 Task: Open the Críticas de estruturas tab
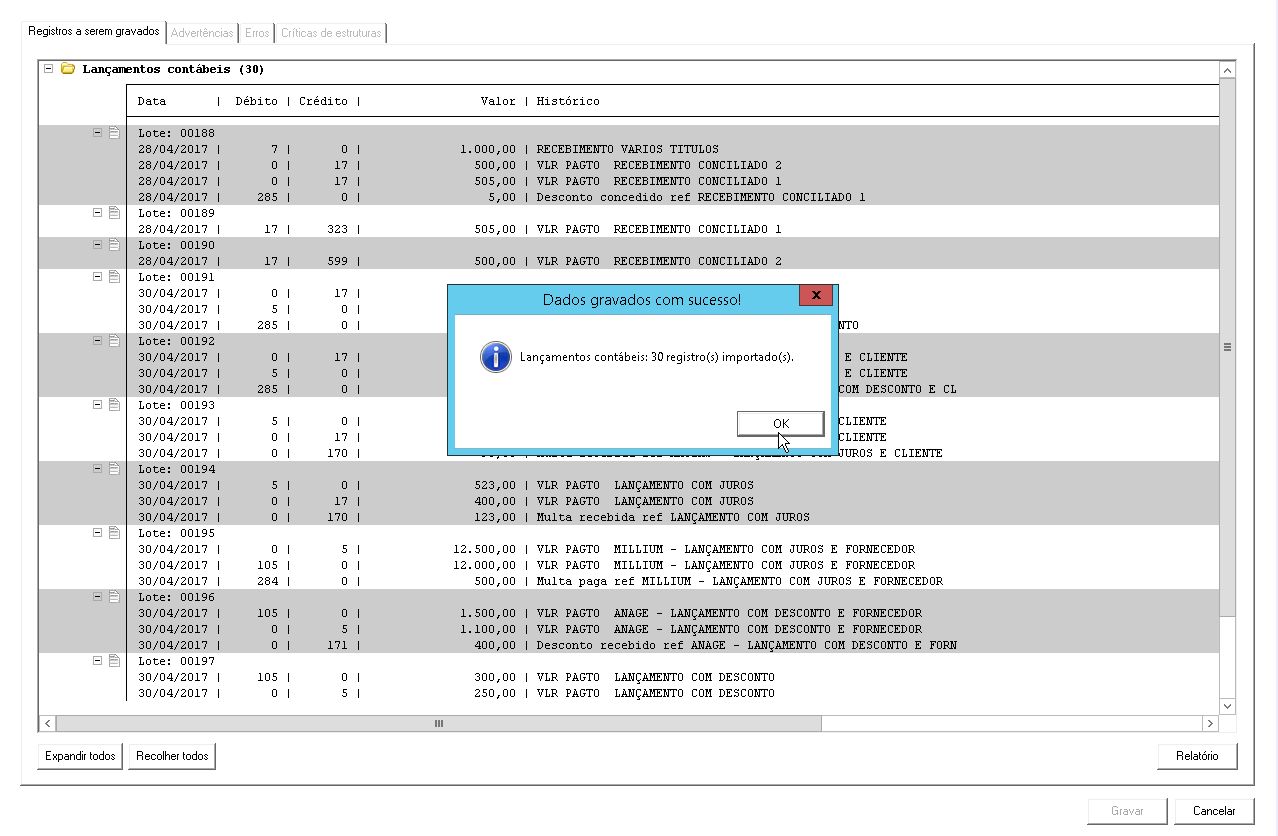(331, 33)
